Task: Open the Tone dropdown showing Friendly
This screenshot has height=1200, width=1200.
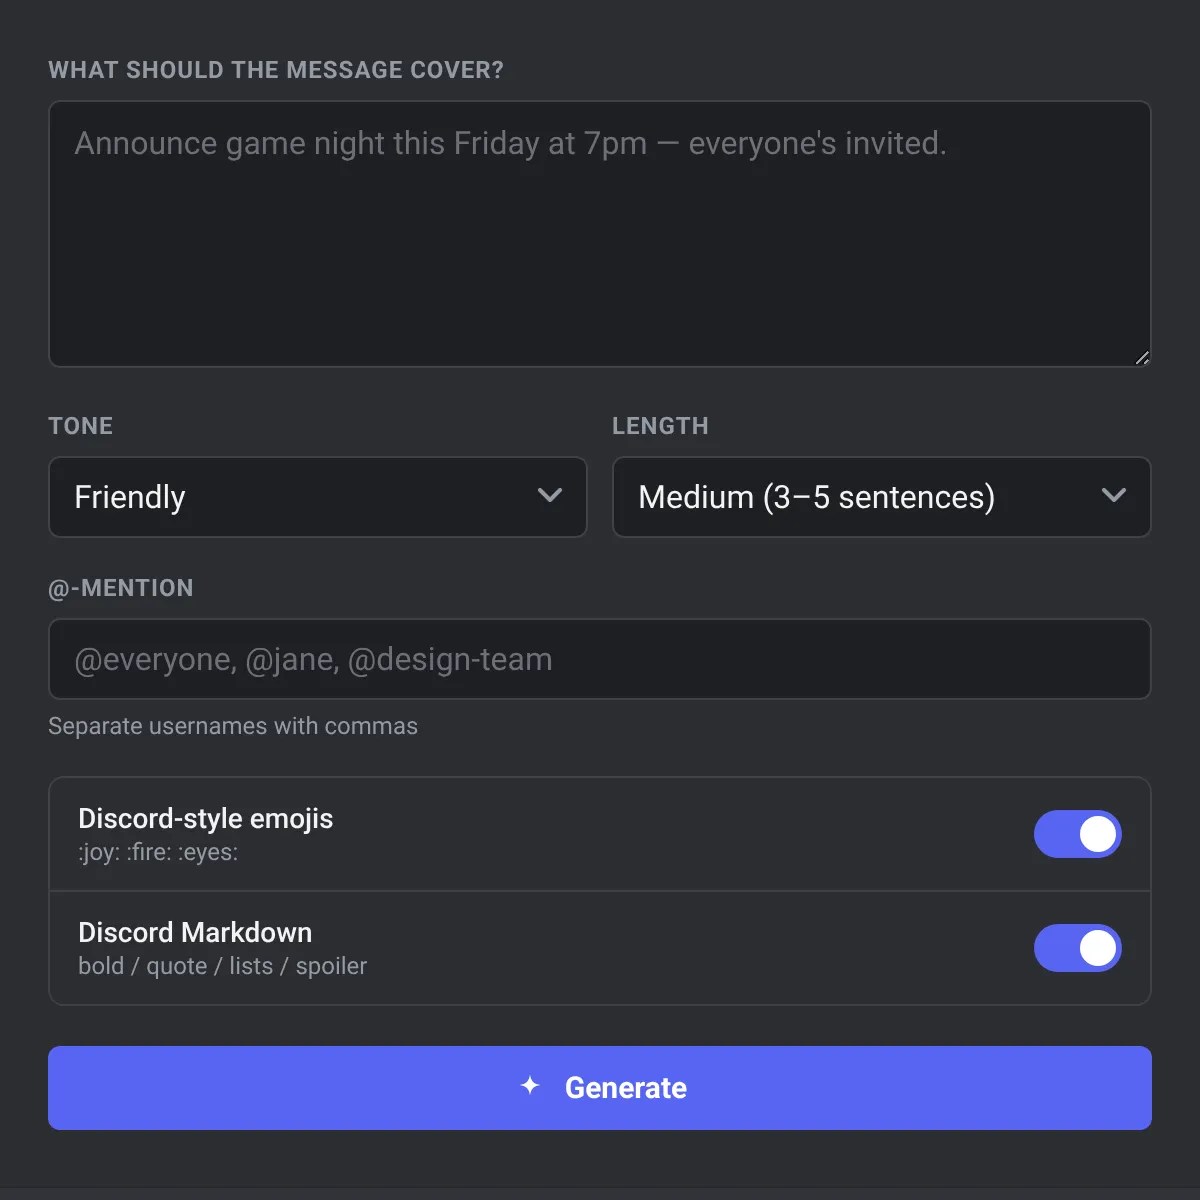Action: click(318, 497)
